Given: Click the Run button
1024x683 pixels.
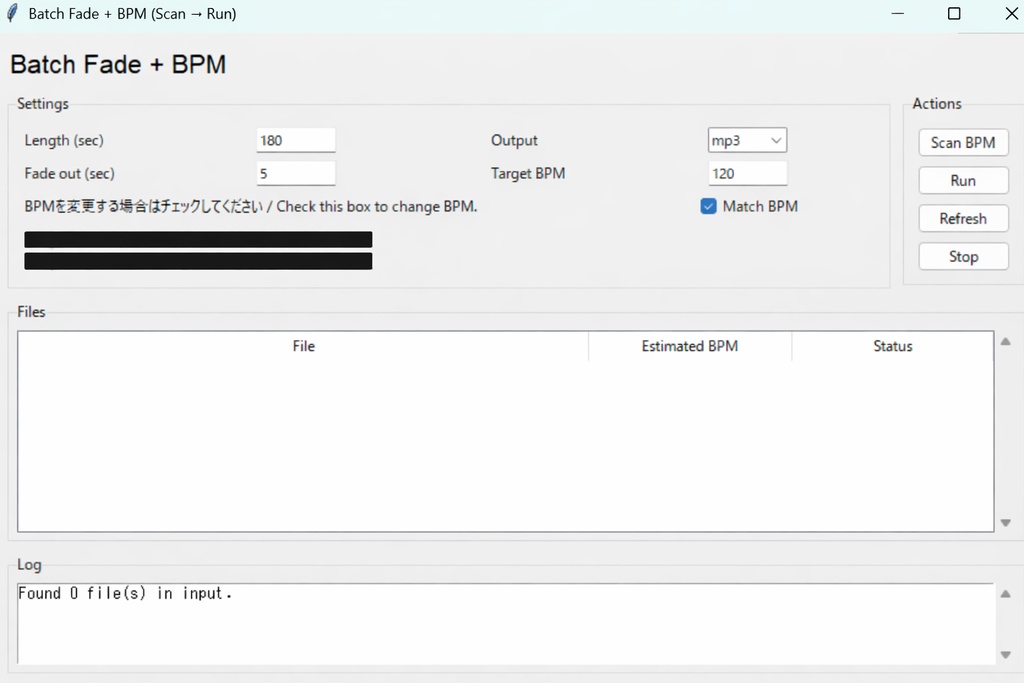Looking at the screenshot, I should point(963,180).
